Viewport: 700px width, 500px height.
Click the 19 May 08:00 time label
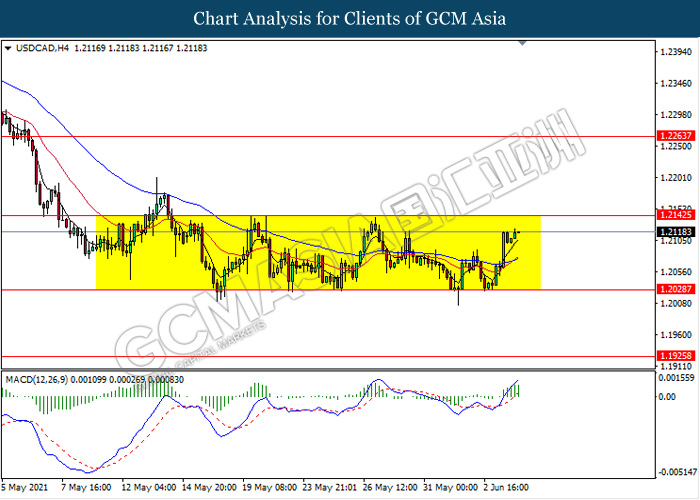pos(270,488)
